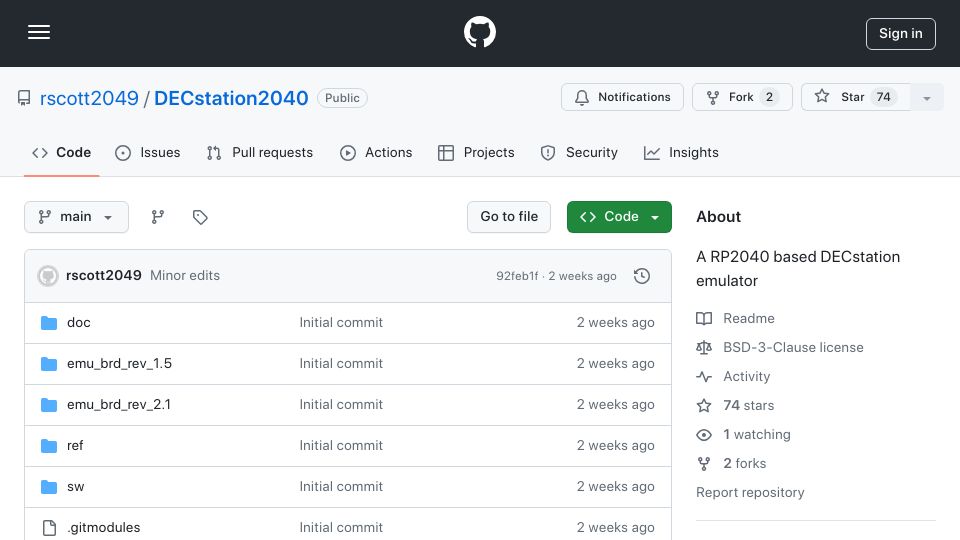Open Initial commit message in ref row
Screen dimensions: 960x540
pos(341,446)
